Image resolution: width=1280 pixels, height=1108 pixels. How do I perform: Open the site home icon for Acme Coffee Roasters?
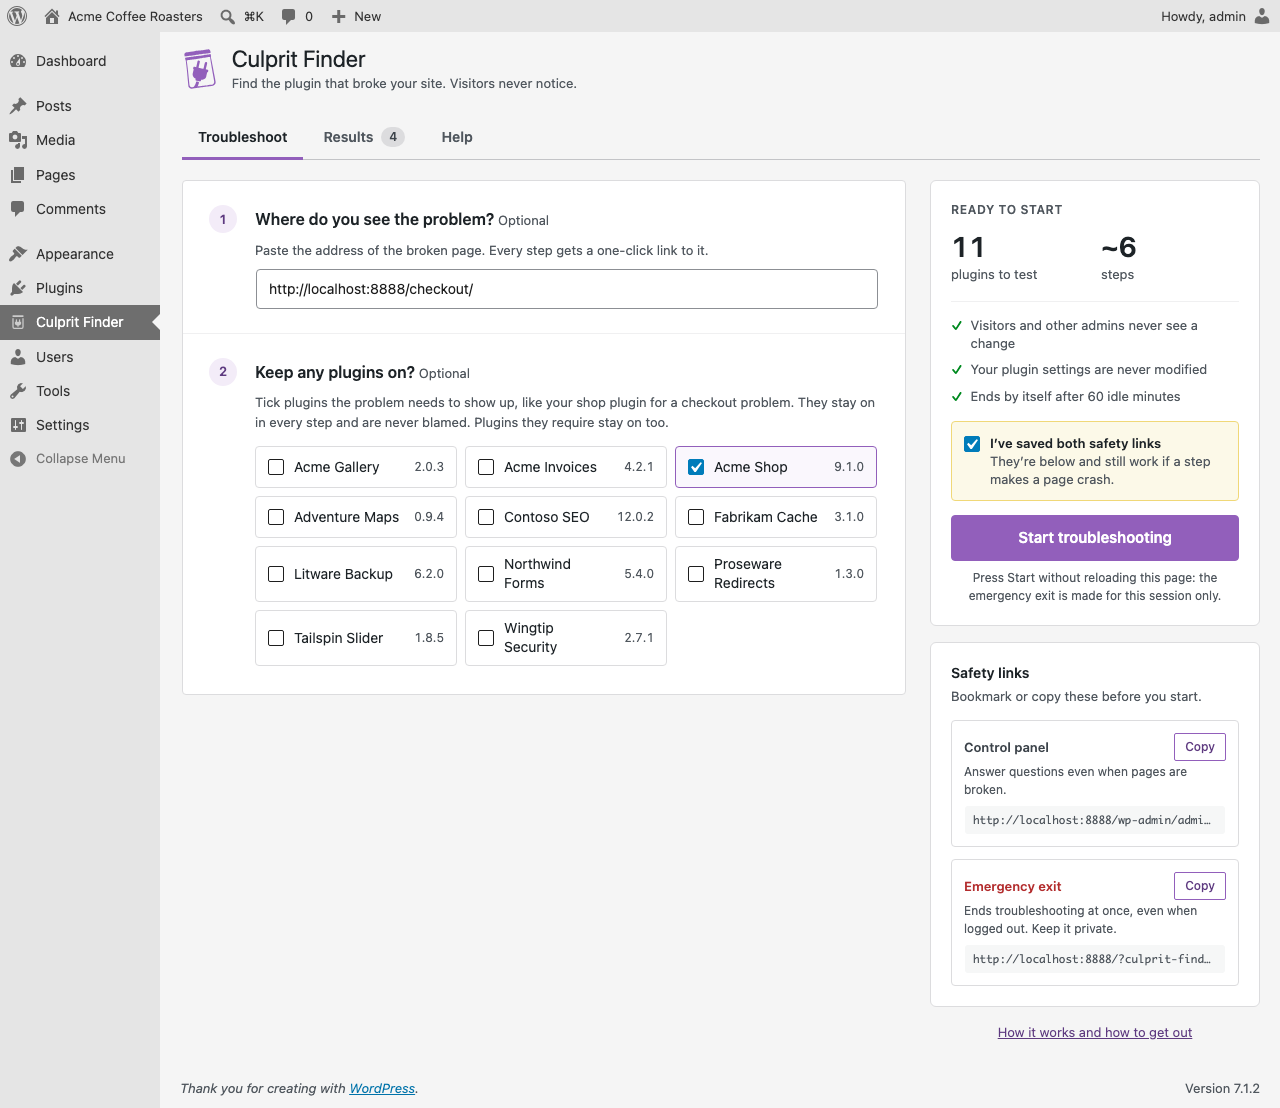coord(52,16)
